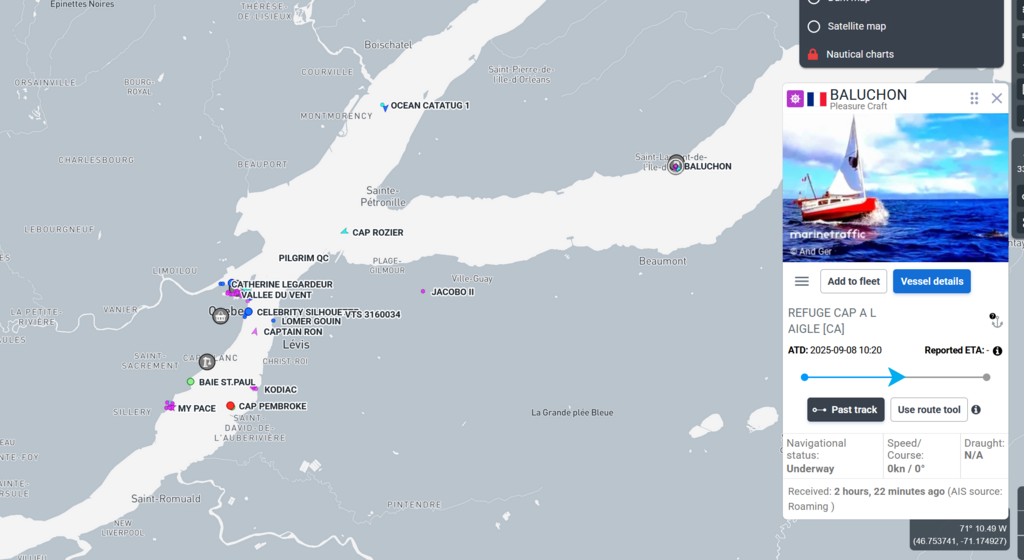
Task: Open Vessel details for BALUCHON
Action: 931,281
